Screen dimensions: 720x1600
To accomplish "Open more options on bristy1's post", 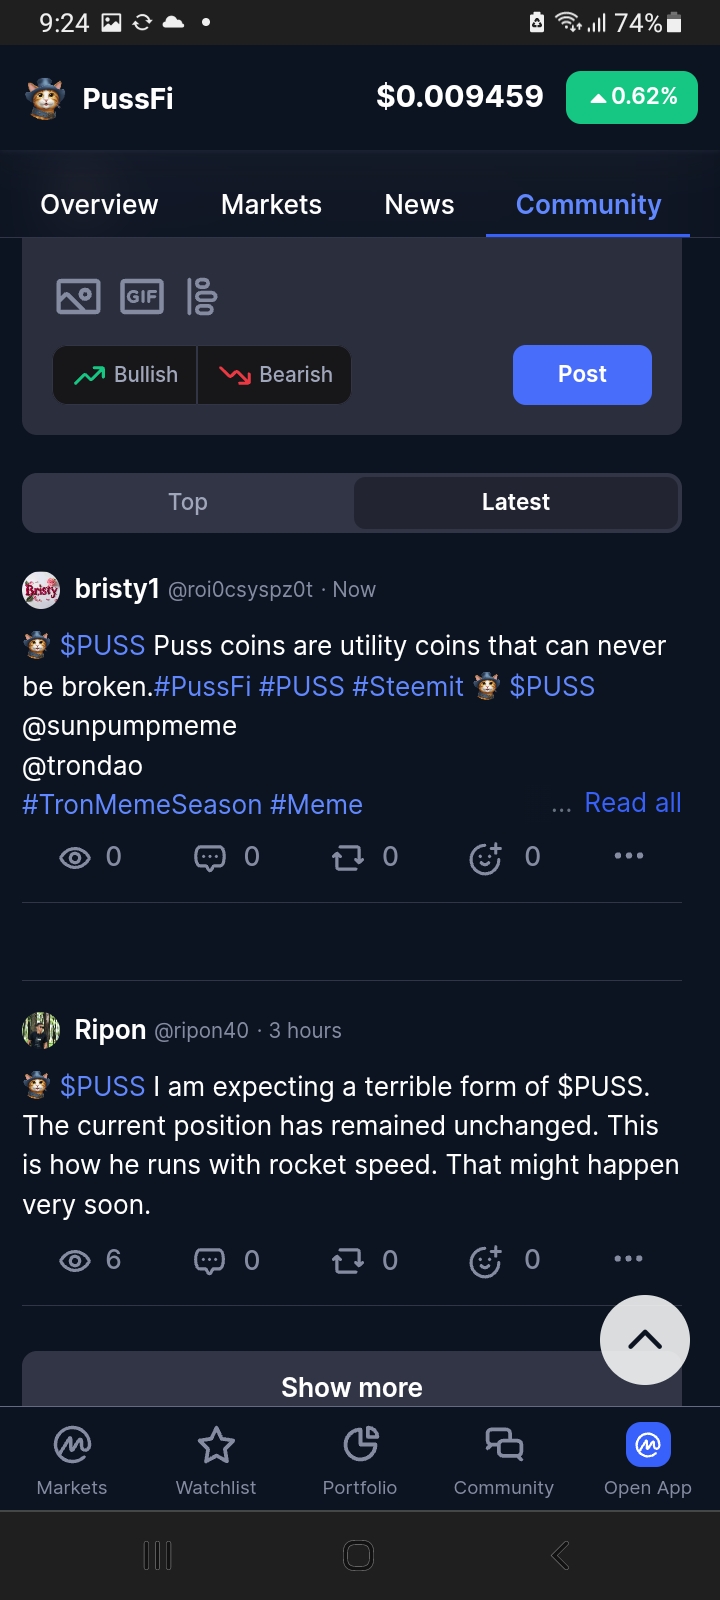I will point(629,856).
